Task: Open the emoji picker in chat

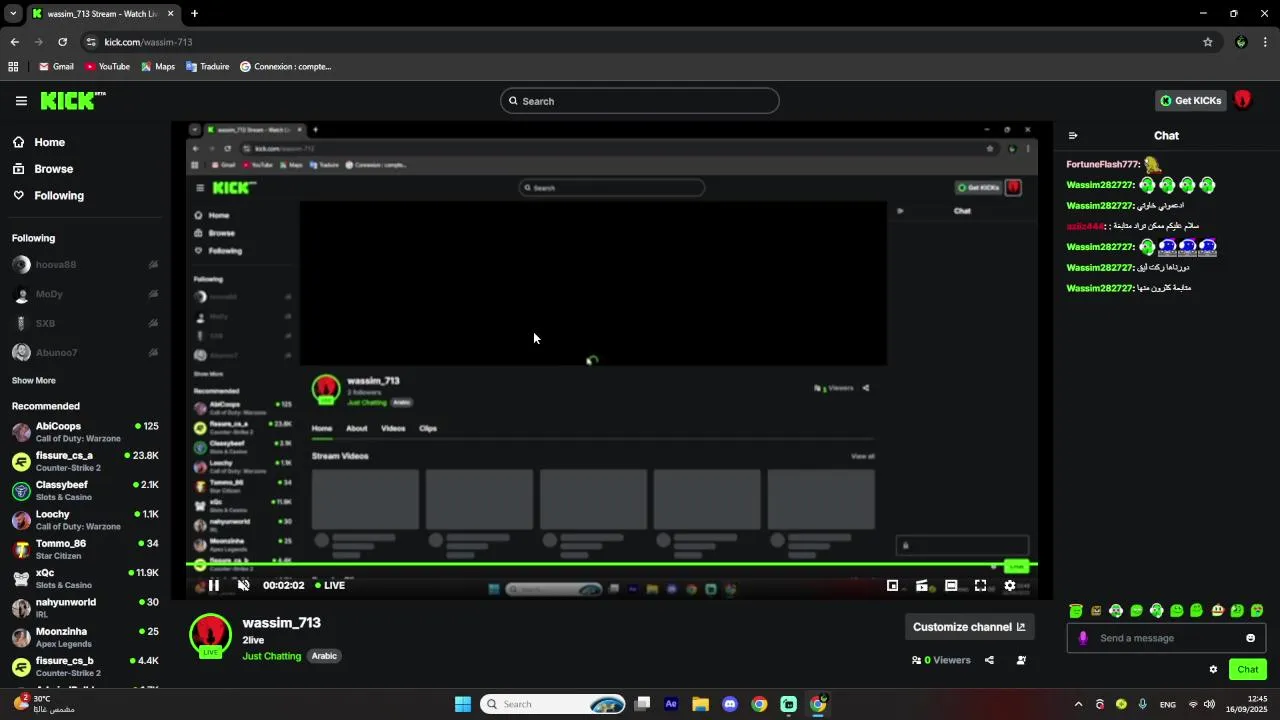Action: (x=1250, y=638)
